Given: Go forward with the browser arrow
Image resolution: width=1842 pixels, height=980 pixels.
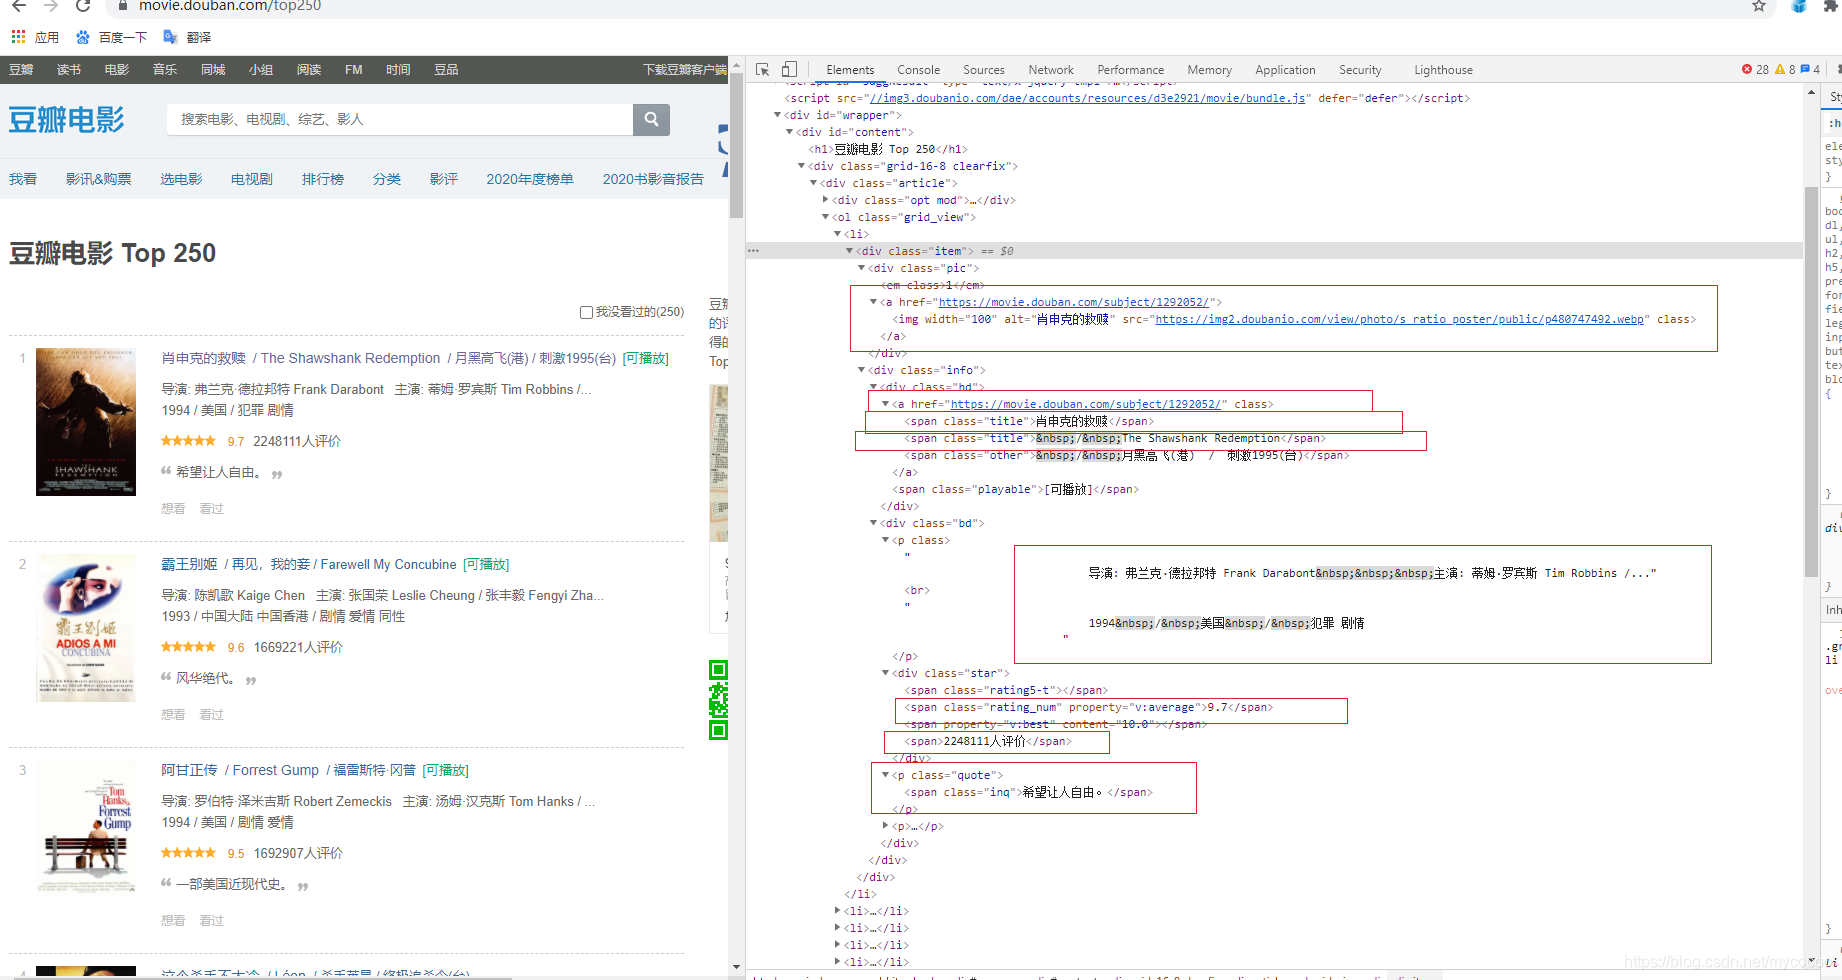Looking at the screenshot, I should [x=51, y=6].
